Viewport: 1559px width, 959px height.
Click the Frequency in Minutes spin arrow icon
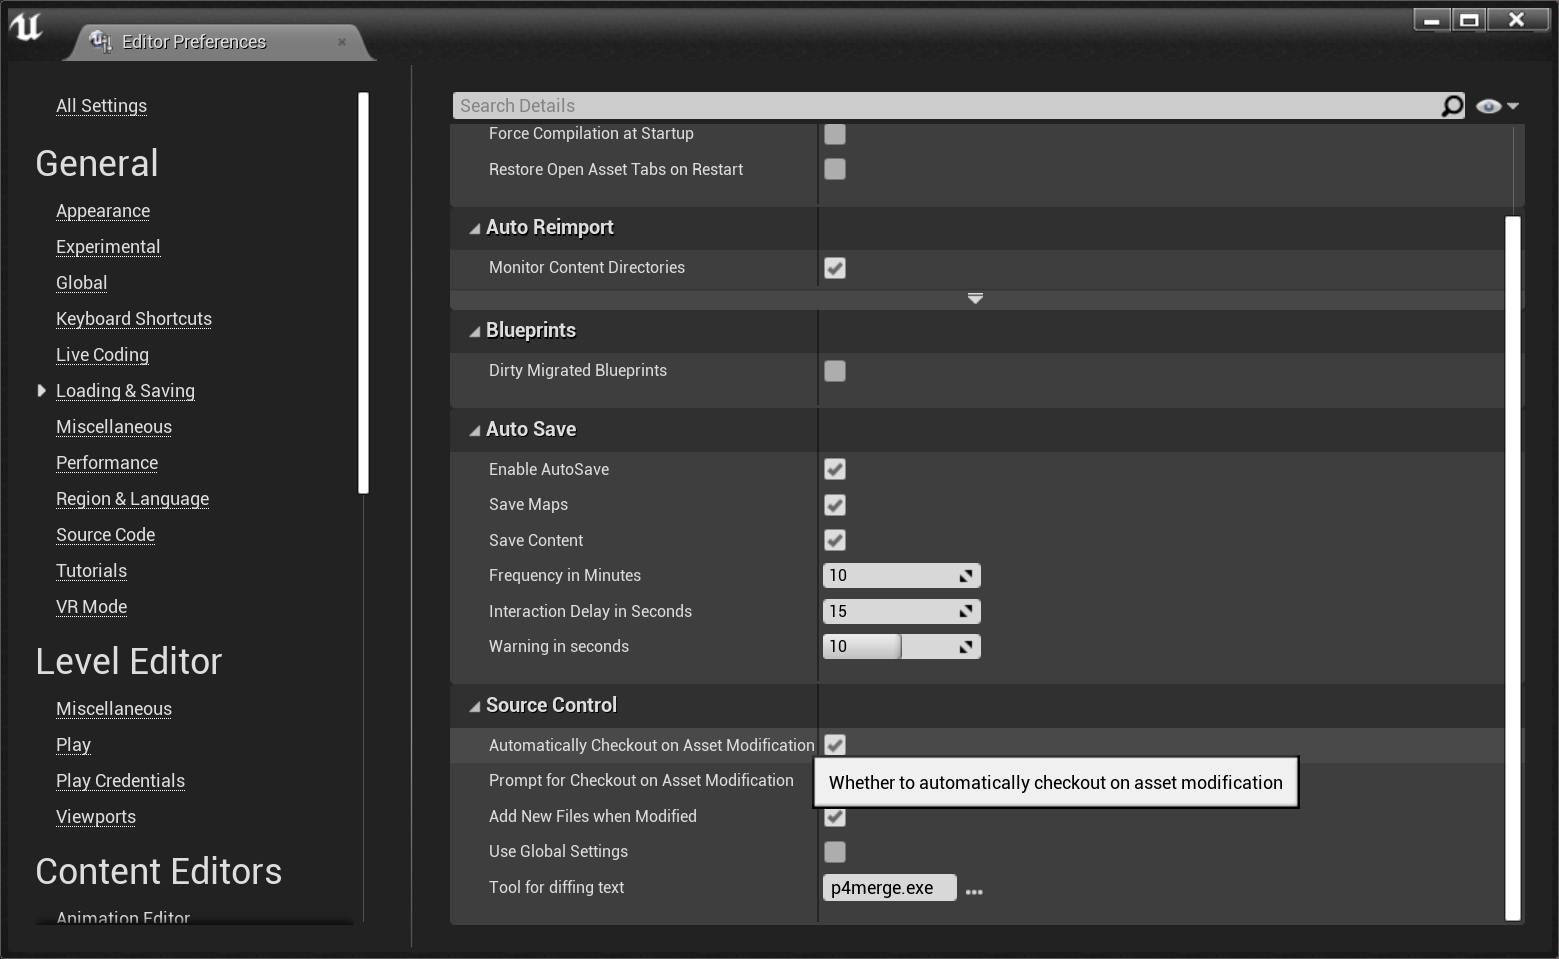(966, 576)
